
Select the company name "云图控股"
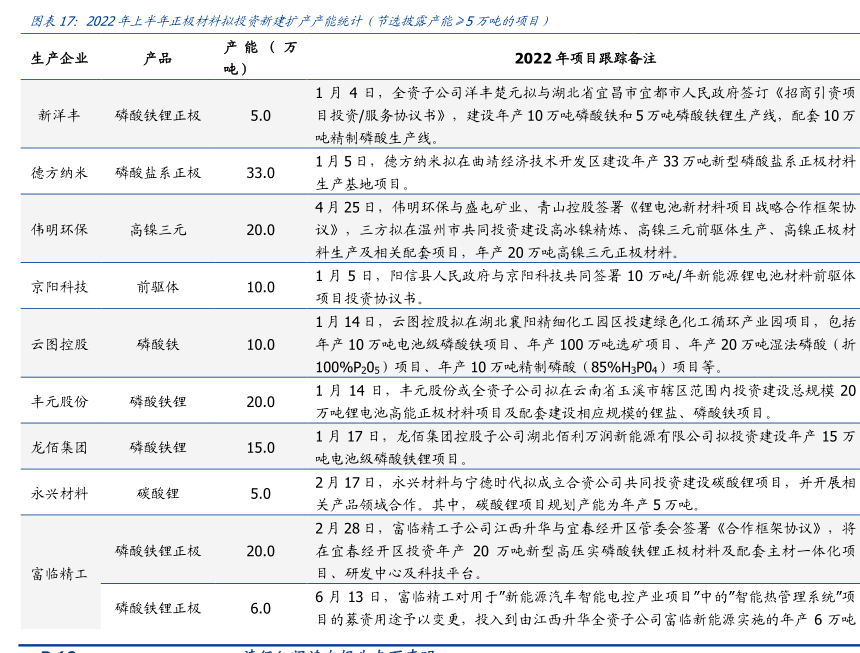coord(59,344)
